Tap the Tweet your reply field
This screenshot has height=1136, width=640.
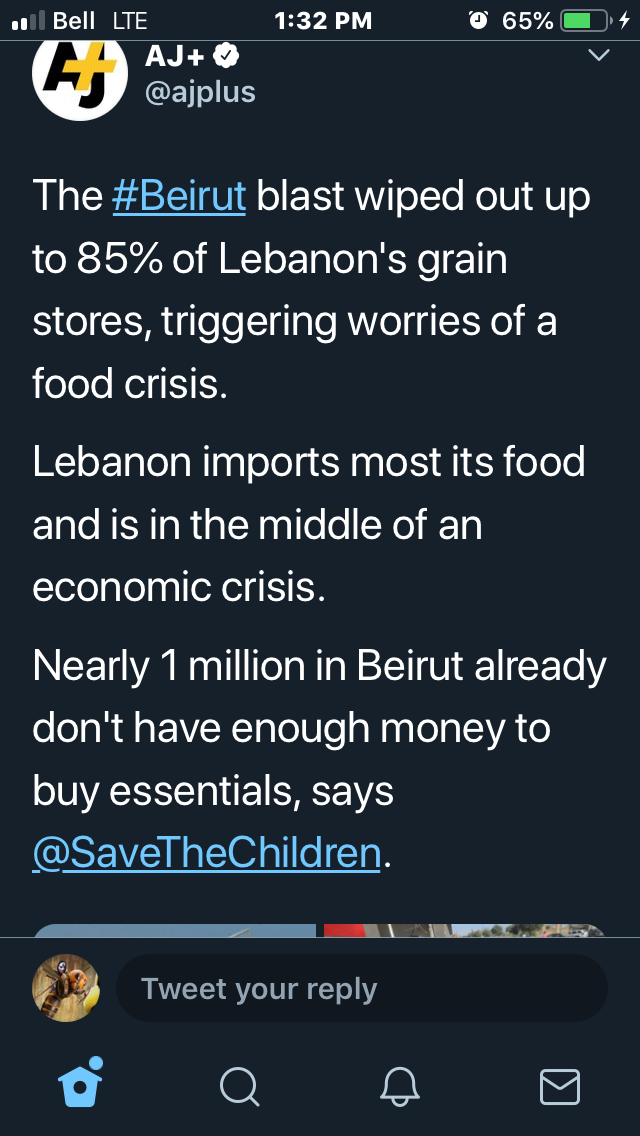pyautogui.click(x=362, y=988)
